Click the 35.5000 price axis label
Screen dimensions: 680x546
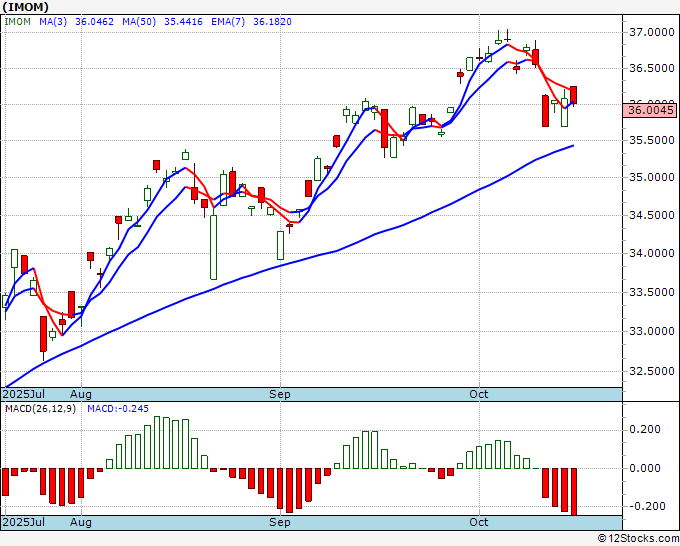(651, 140)
